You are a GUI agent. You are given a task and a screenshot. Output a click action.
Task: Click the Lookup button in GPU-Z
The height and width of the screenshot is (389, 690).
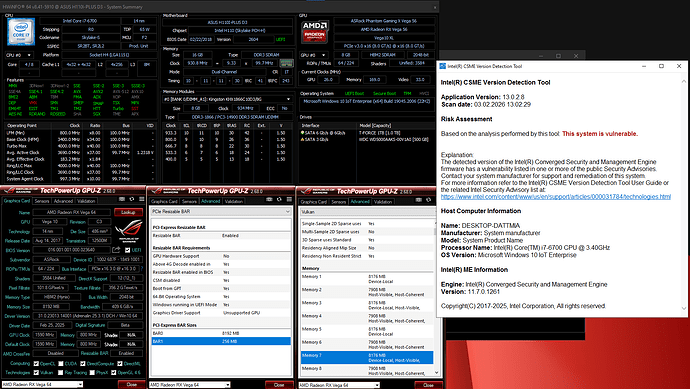(x=128, y=212)
